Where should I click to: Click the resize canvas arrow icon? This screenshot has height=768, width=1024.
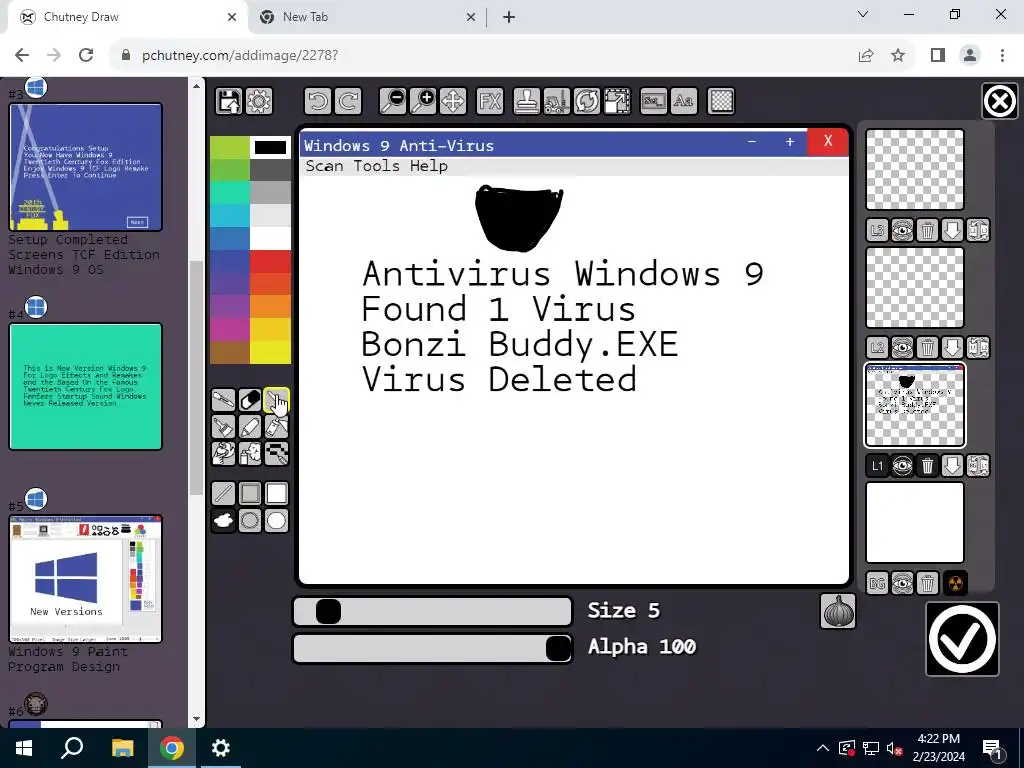(x=616, y=101)
